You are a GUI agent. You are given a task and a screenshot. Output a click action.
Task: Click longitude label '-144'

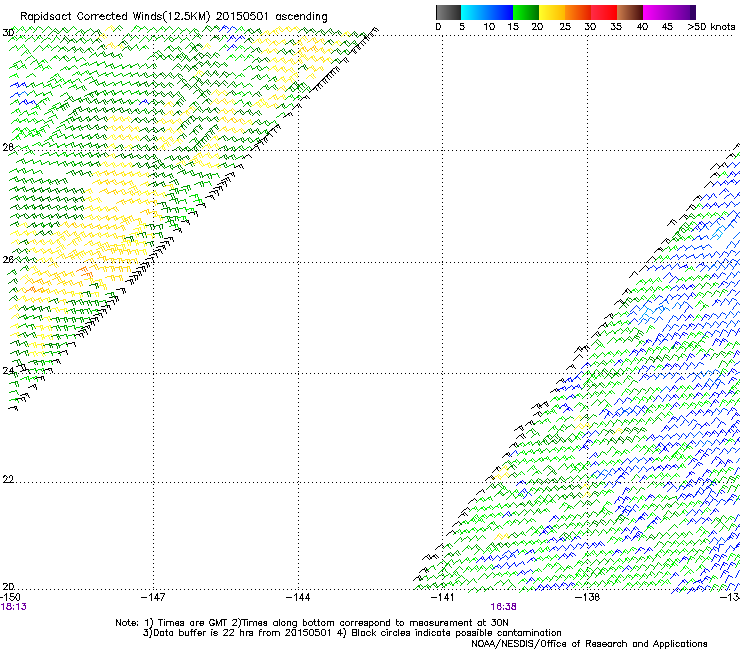tap(298, 597)
